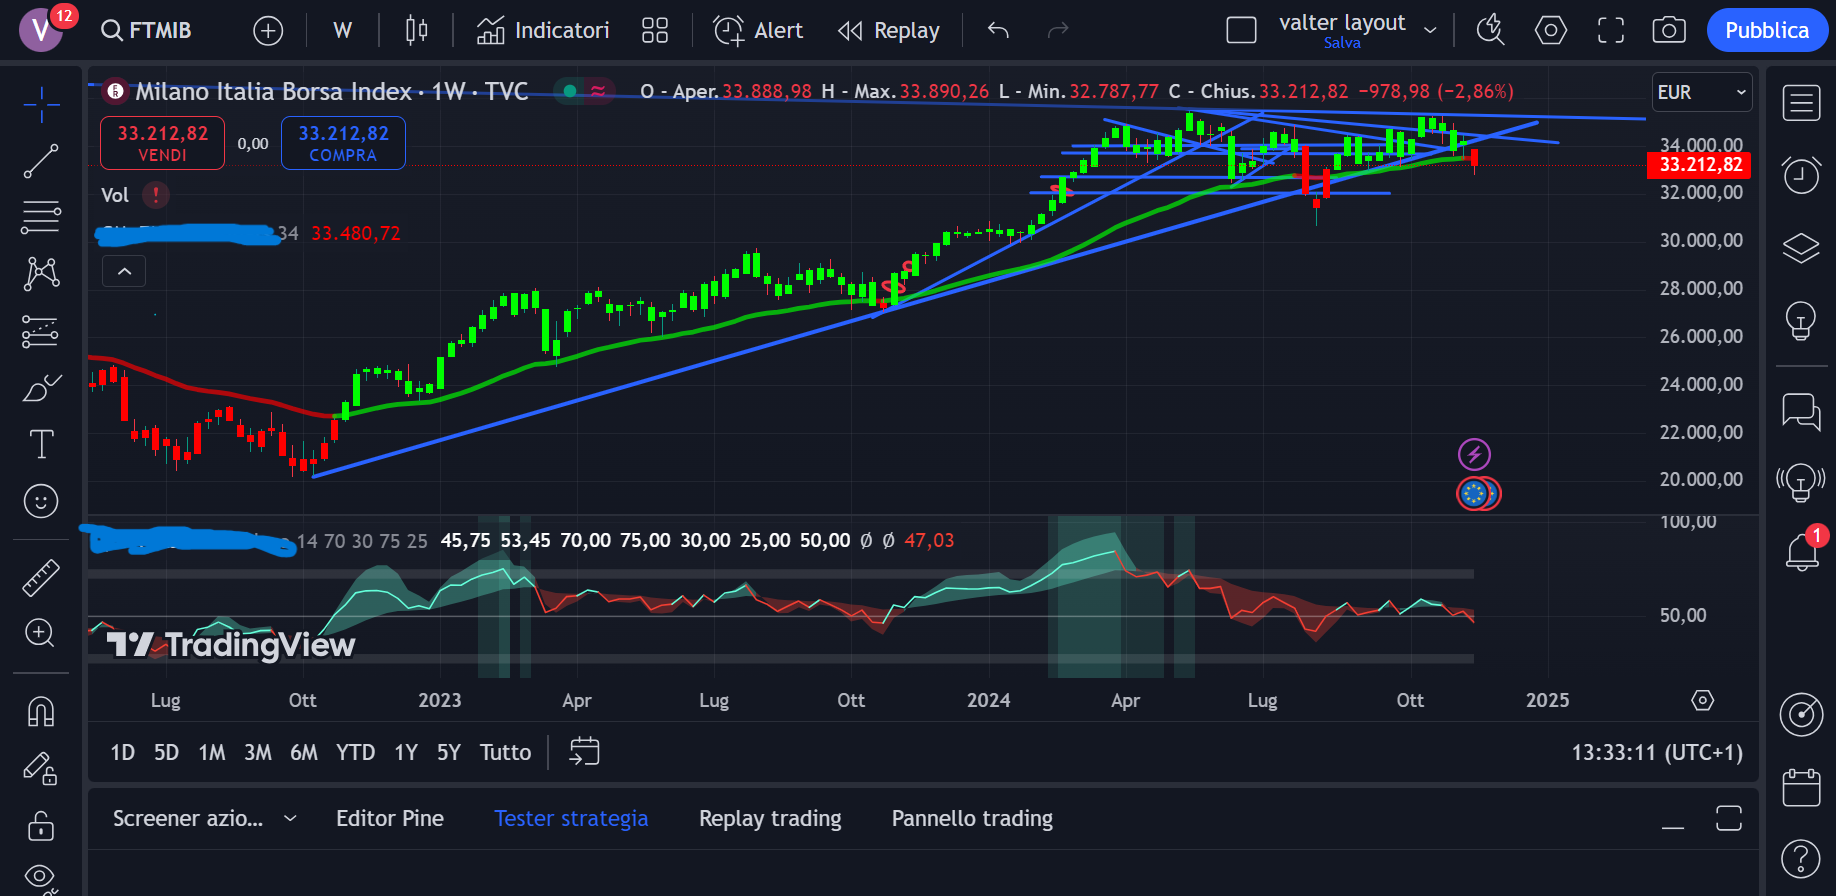The image size is (1836, 896).
Task: Create a new Alert
Action: pos(758,31)
